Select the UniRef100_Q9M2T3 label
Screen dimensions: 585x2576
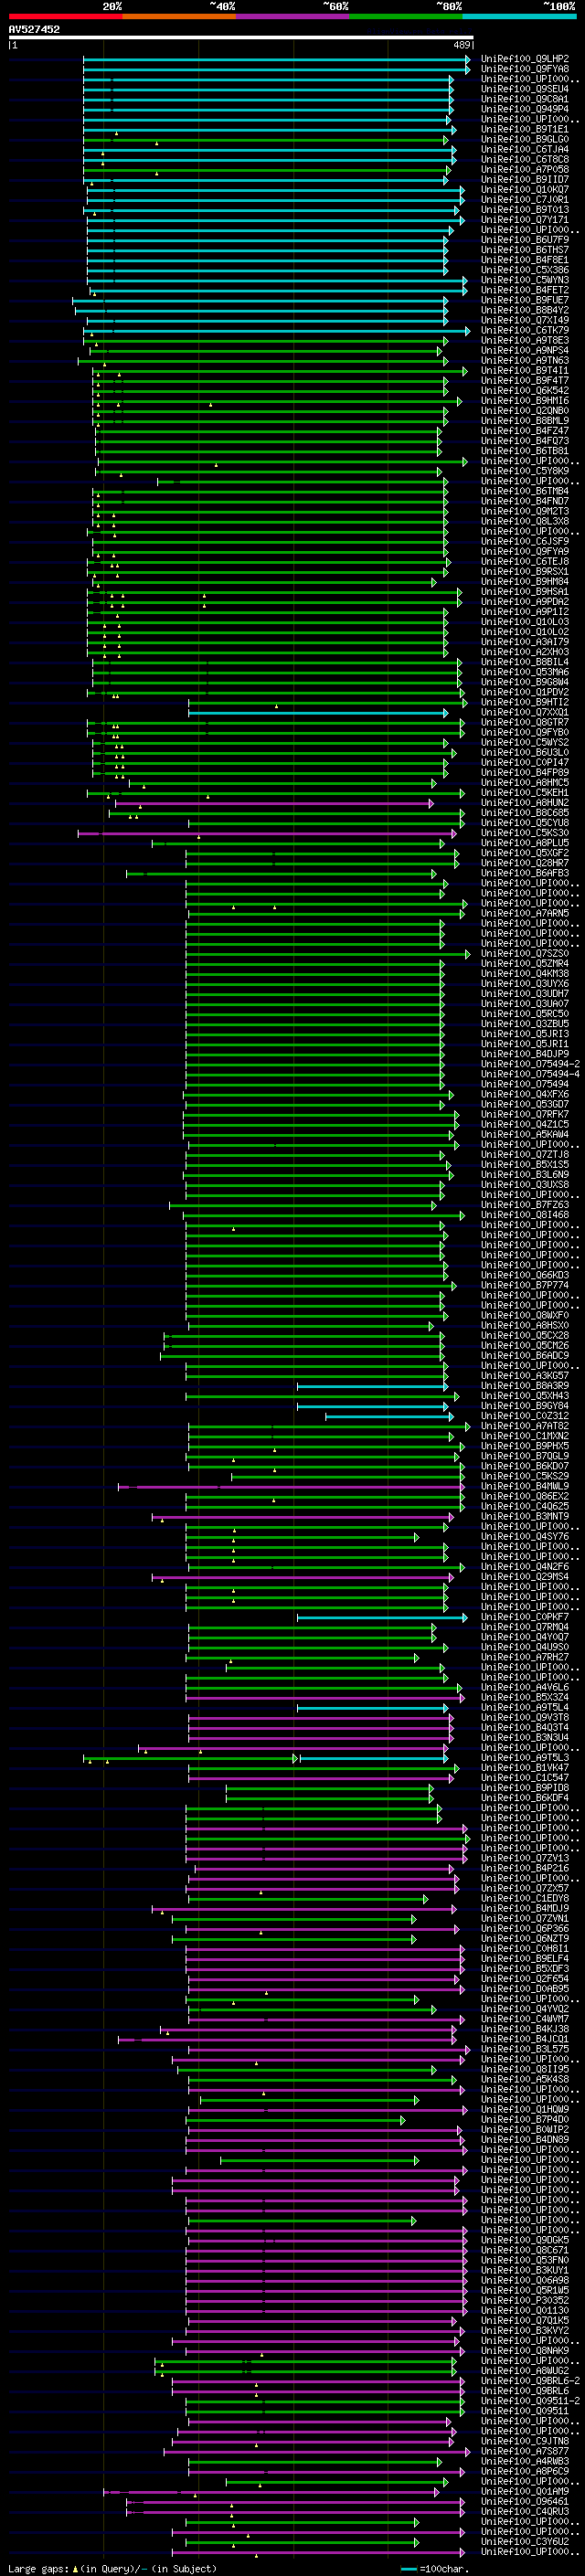click(525, 511)
